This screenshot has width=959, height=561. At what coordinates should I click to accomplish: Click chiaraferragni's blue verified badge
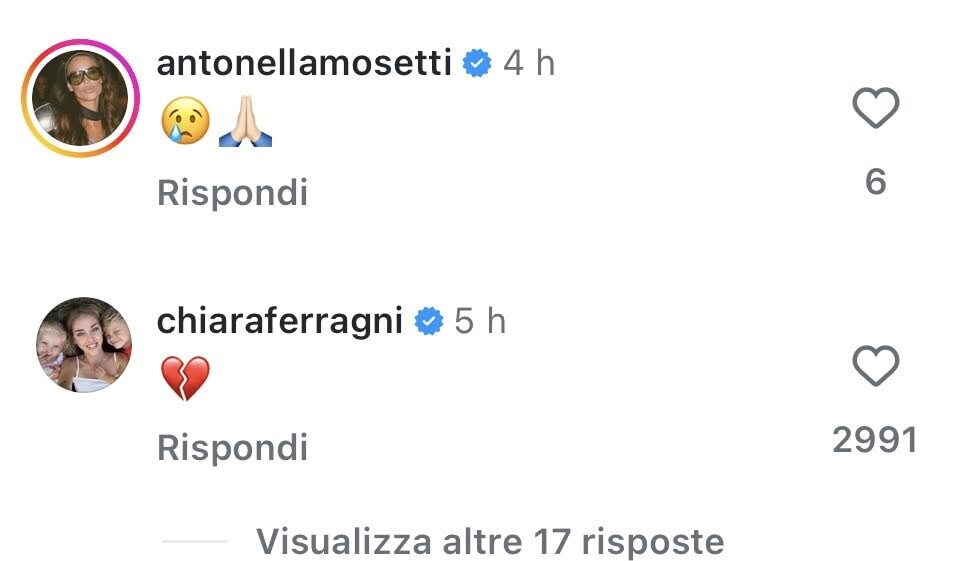click(x=429, y=322)
